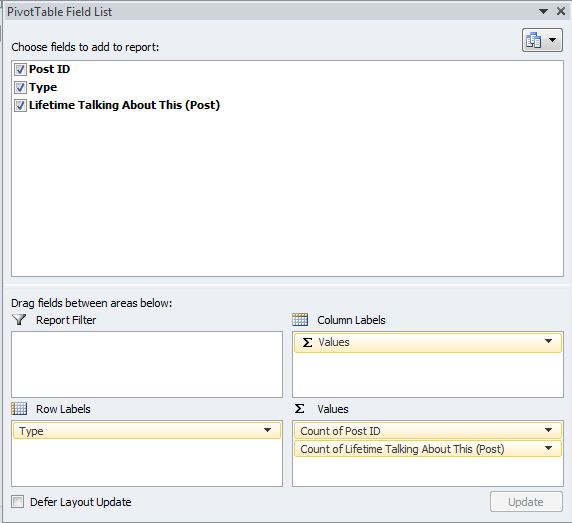The width and height of the screenshot is (572, 523).
Task: Open the task pane options arrow in the title bar
Action: [x=543, y=12]
